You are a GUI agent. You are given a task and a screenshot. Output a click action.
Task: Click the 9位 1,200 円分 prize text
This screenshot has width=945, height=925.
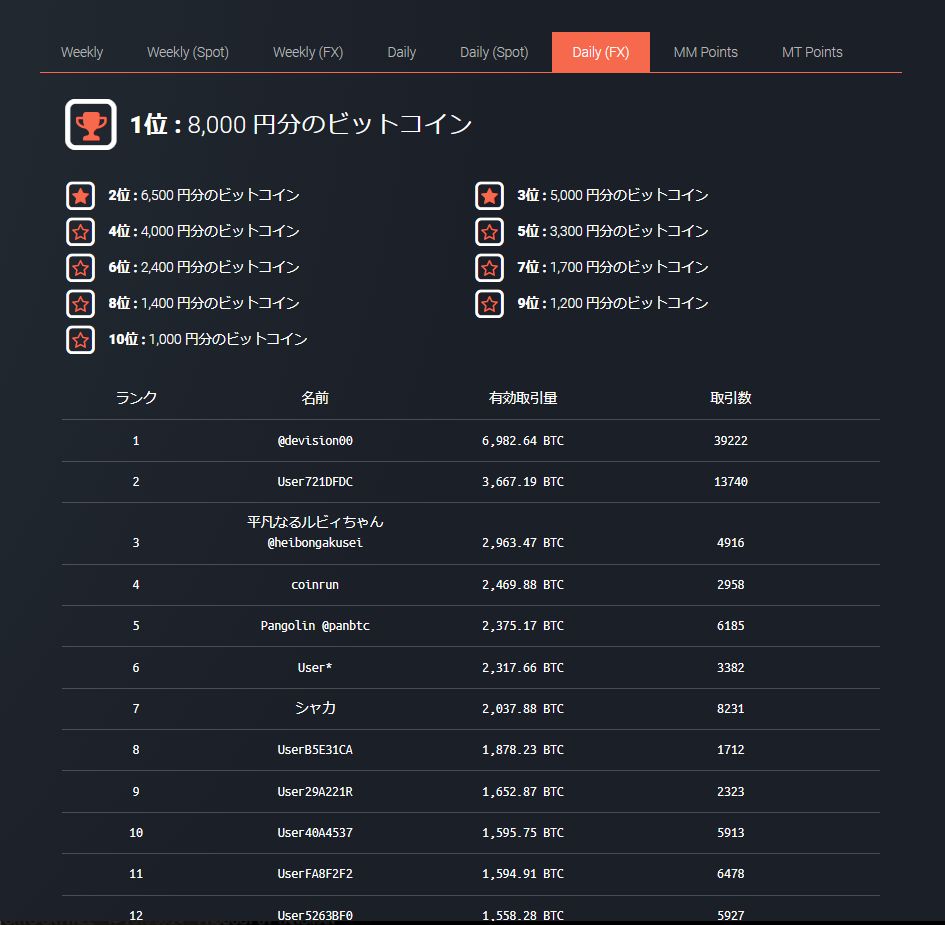click(613, 303)
